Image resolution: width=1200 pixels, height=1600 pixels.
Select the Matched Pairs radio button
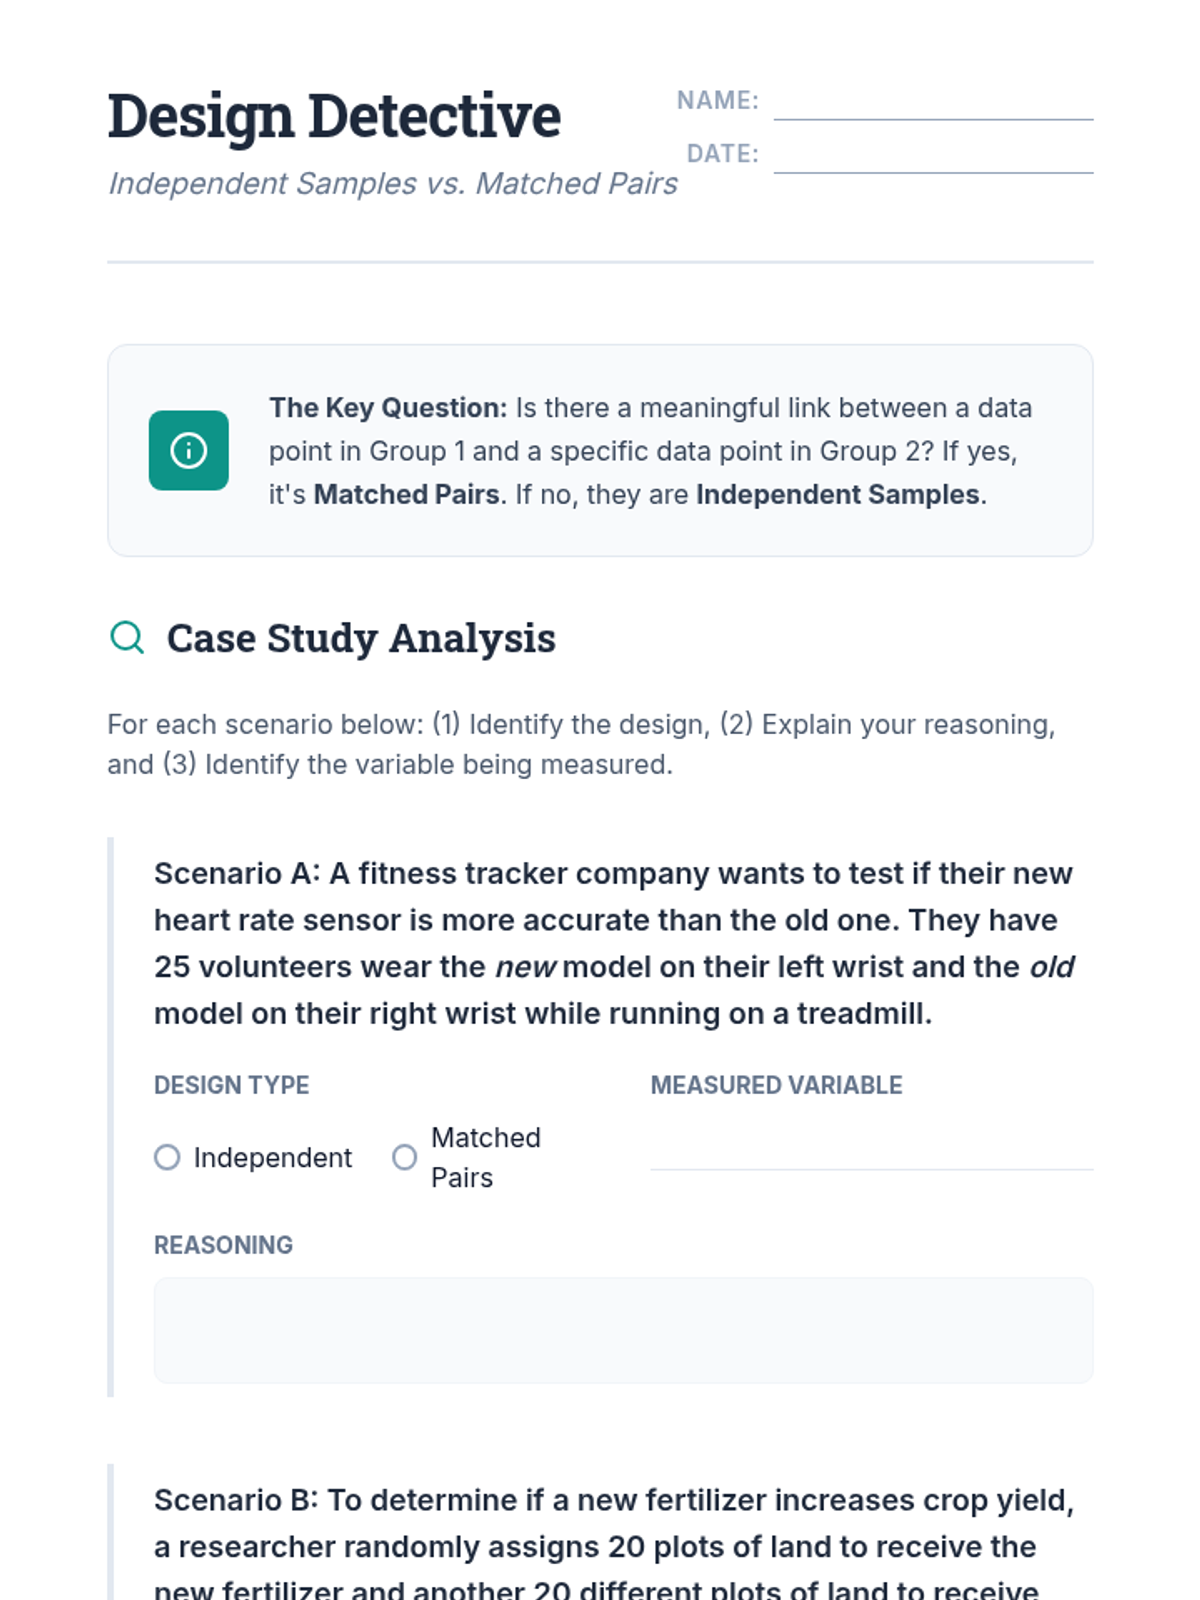404,1157
